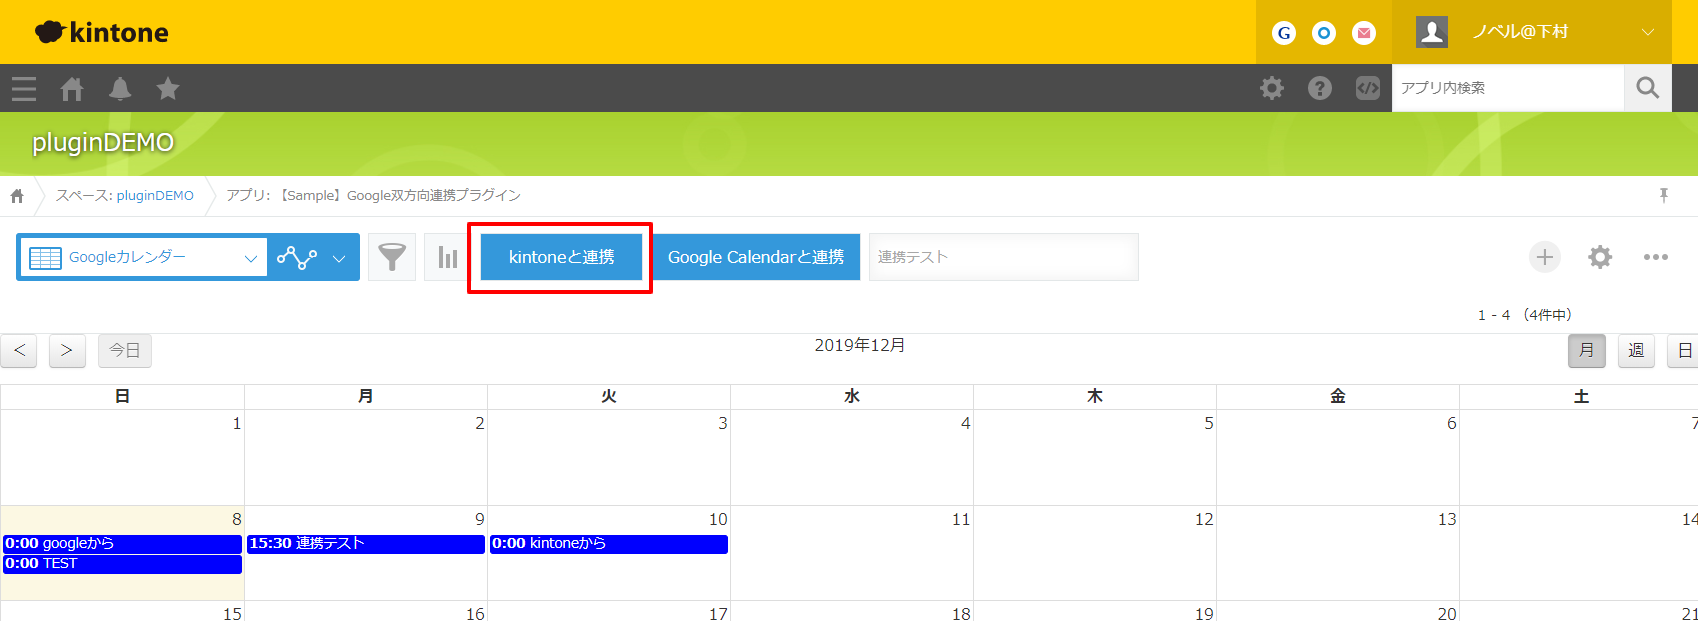This screenshot has width=1698, height=621.
Task: Open the 0:00 TEST event
Action: click(122, 564)
